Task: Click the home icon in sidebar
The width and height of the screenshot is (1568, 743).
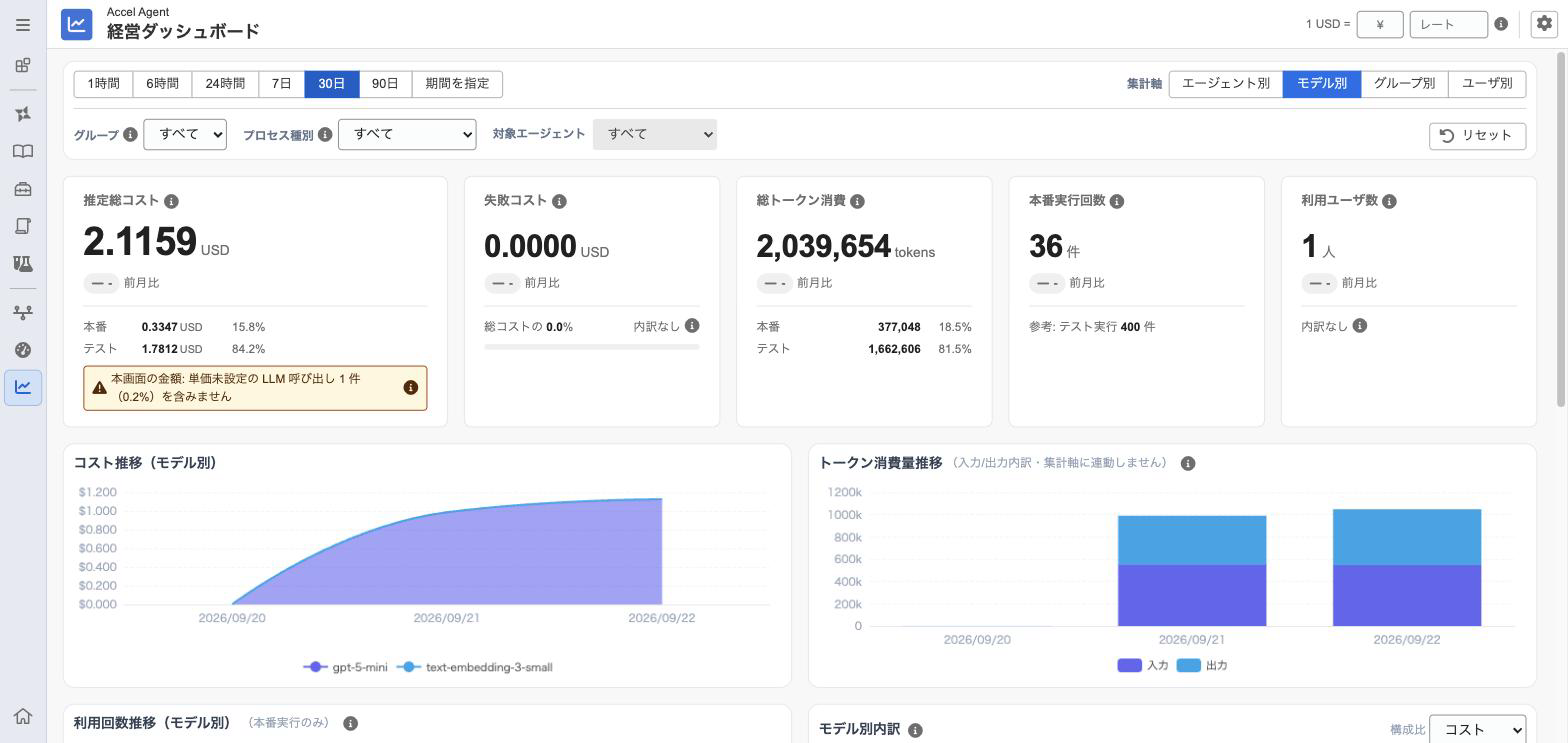Action: (23, 716)
